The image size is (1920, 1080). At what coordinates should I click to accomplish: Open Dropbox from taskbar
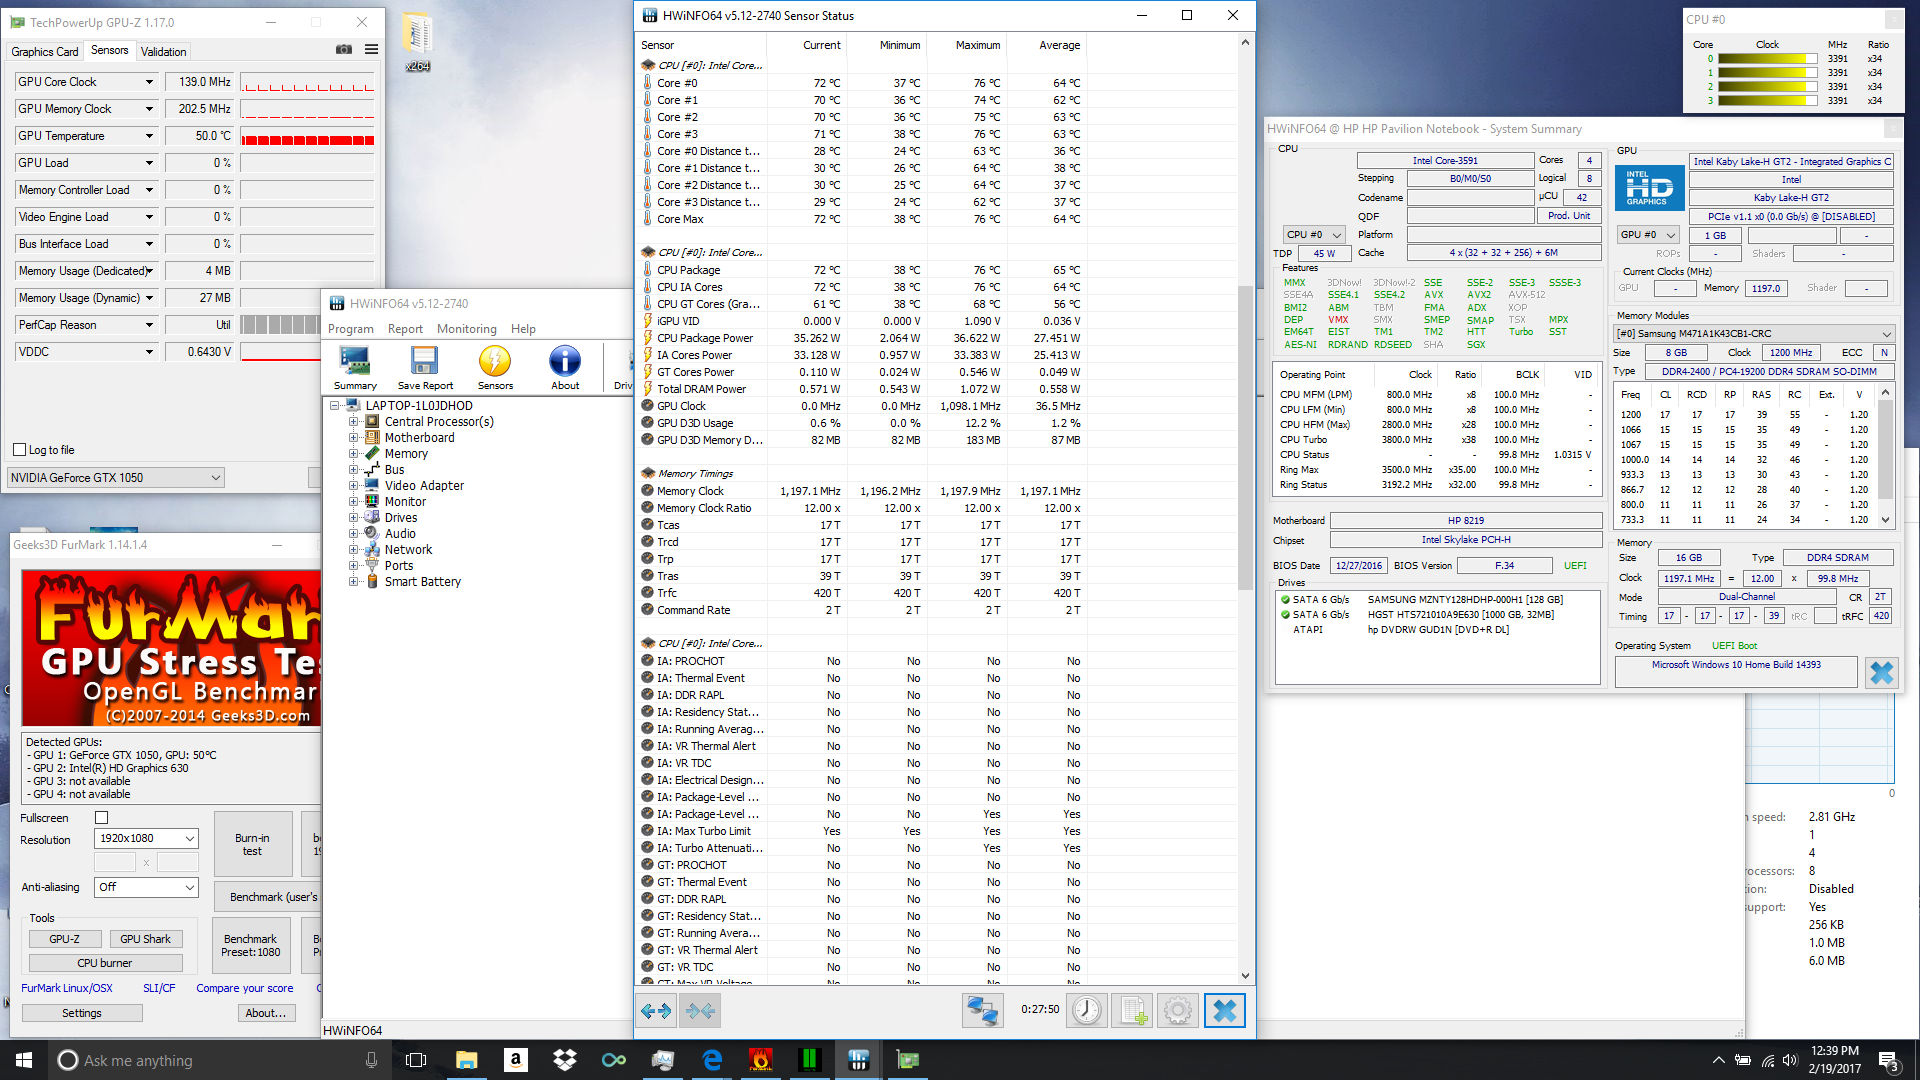click(565, 1060)
